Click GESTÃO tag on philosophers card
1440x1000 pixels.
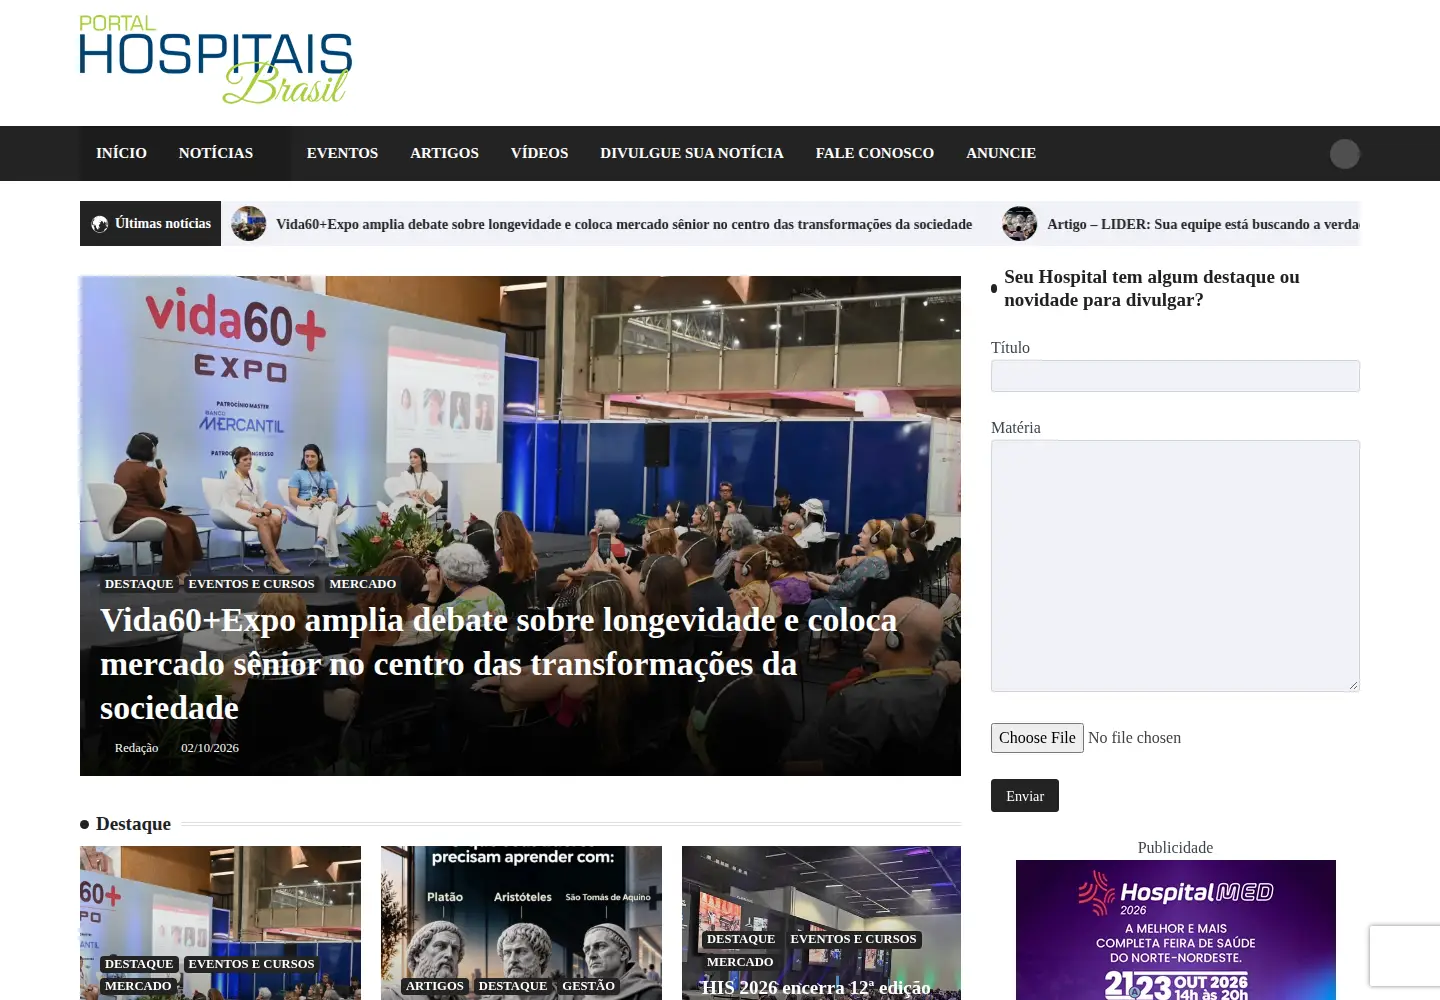[x=588, y=986]
